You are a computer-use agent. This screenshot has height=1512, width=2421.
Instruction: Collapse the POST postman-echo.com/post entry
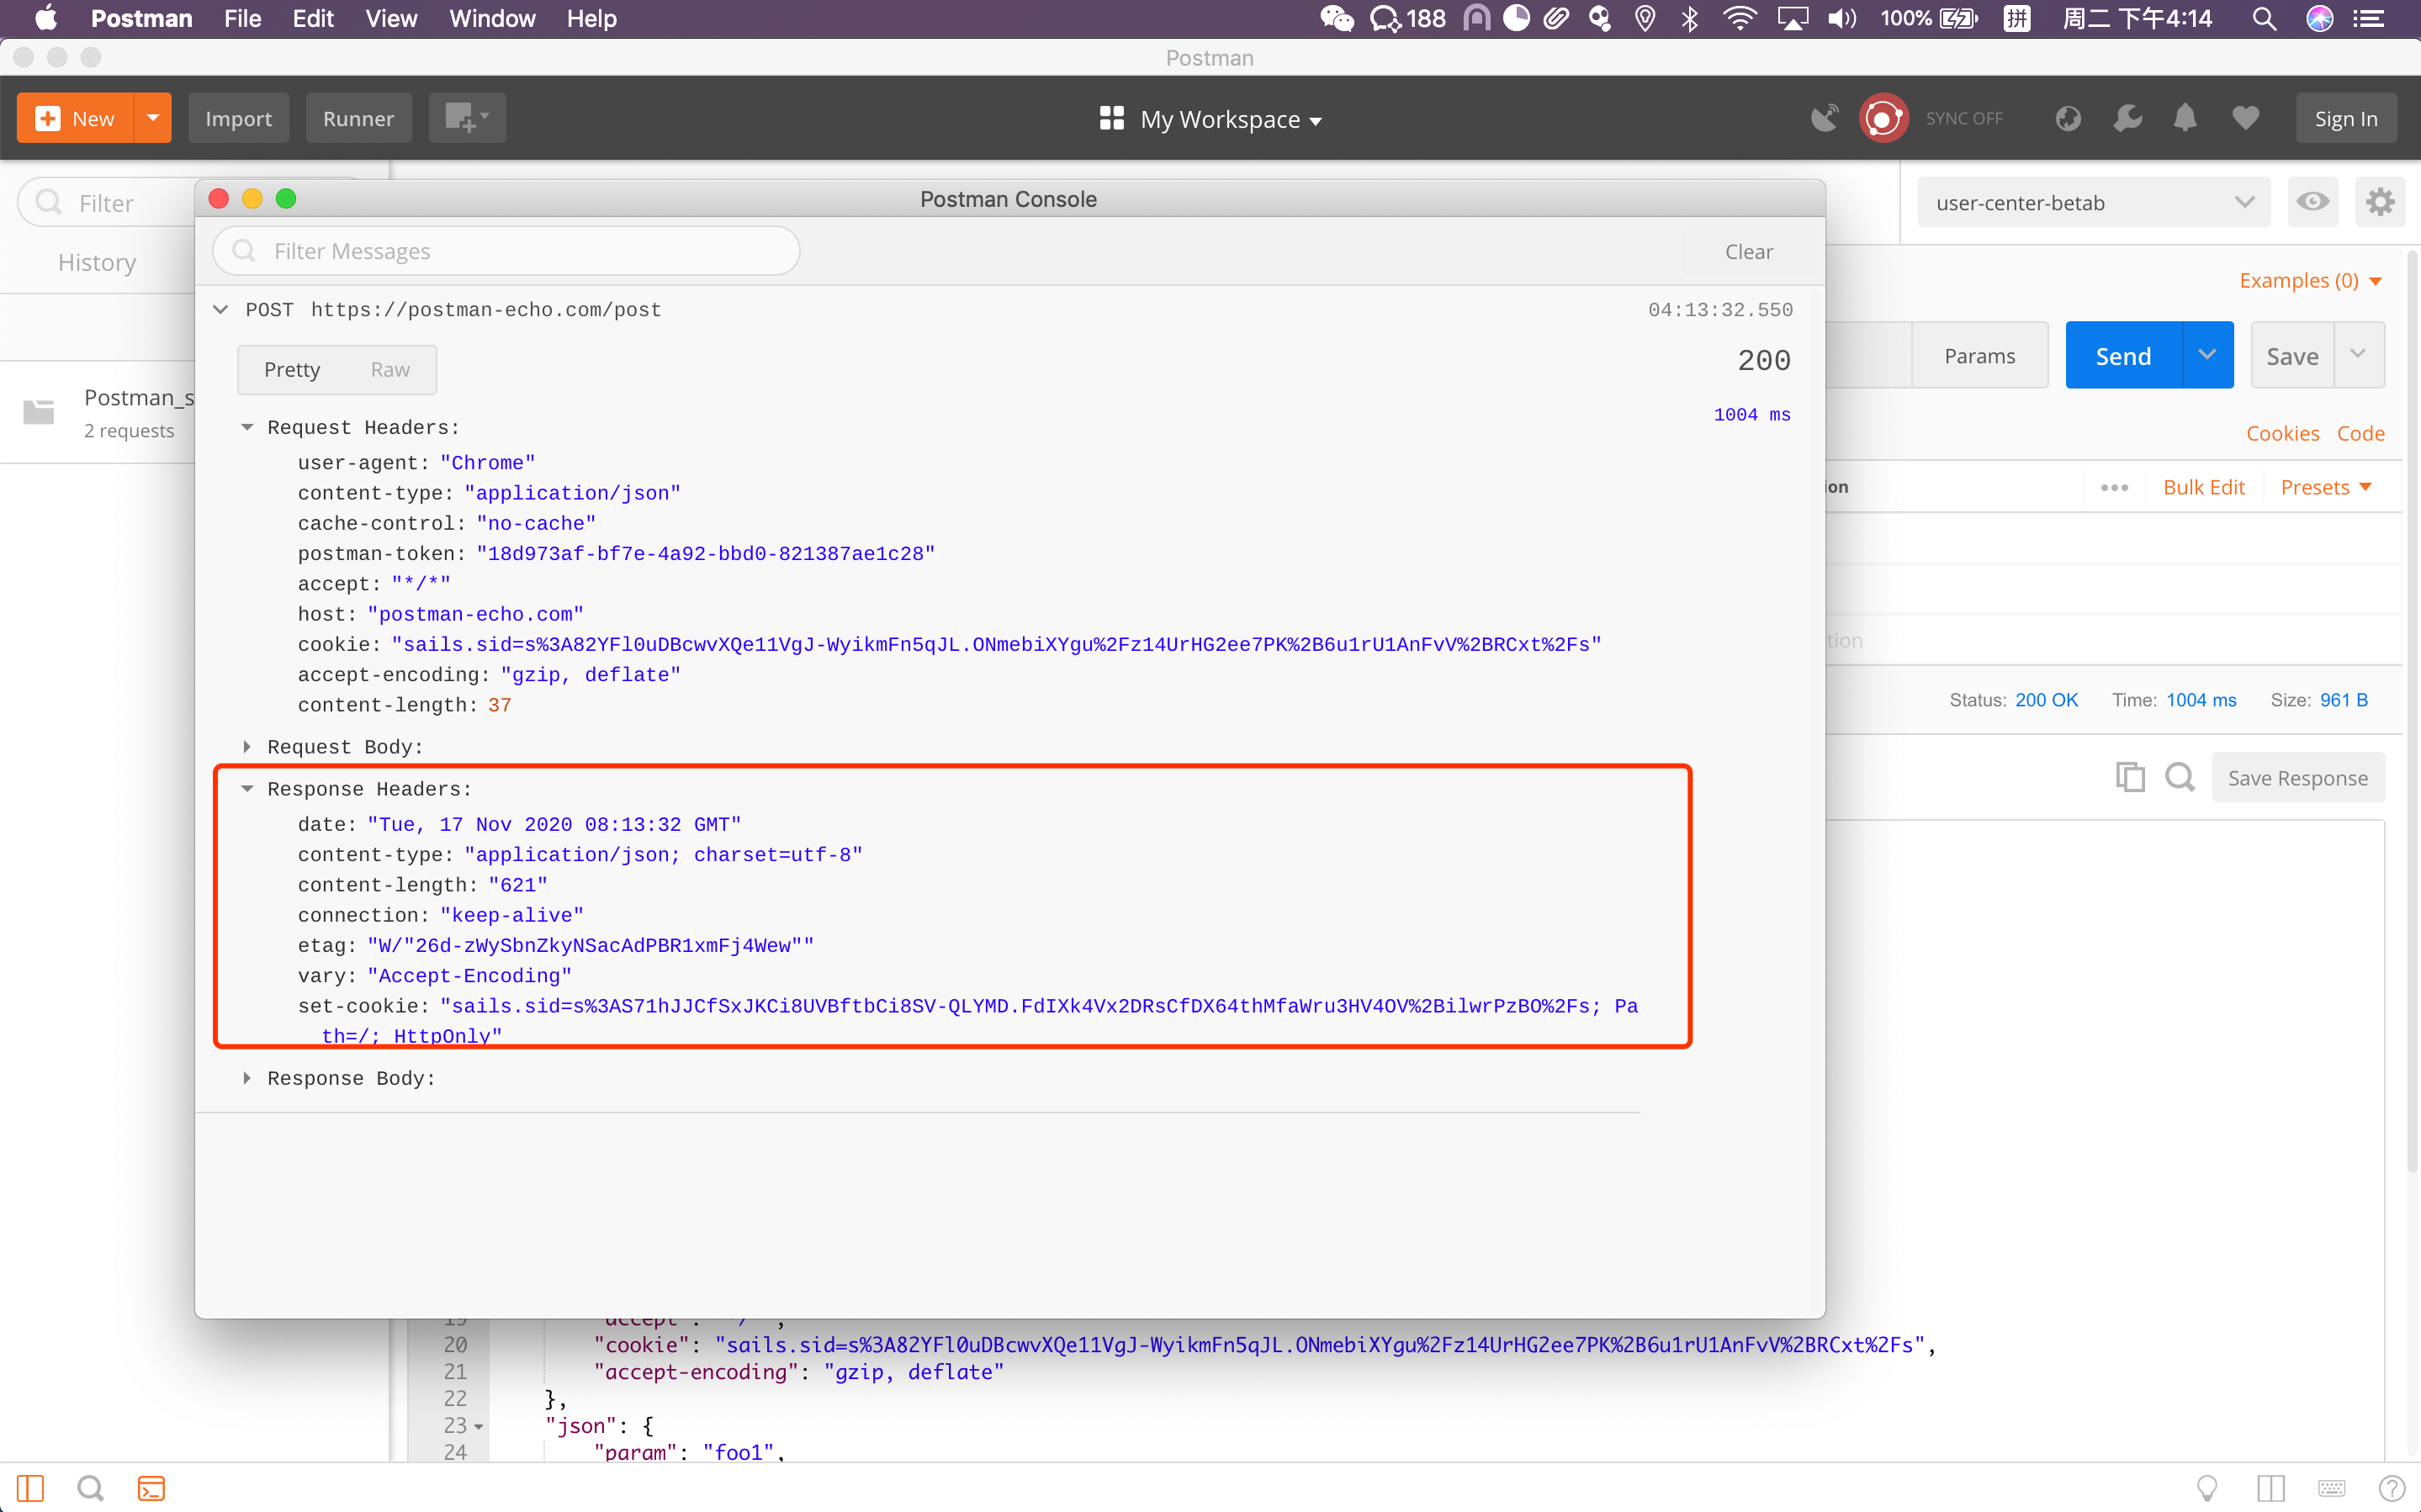(221, 309)
